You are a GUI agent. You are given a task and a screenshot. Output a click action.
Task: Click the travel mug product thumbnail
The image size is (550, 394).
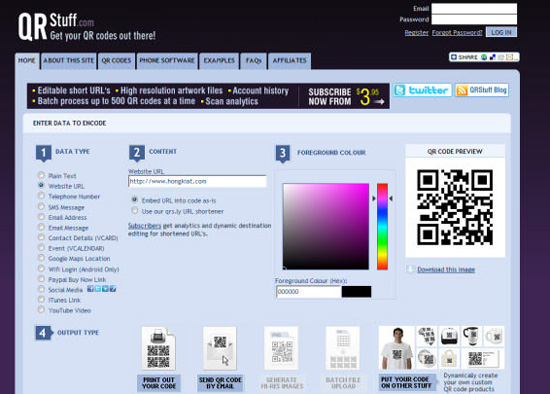coord(471,336)
